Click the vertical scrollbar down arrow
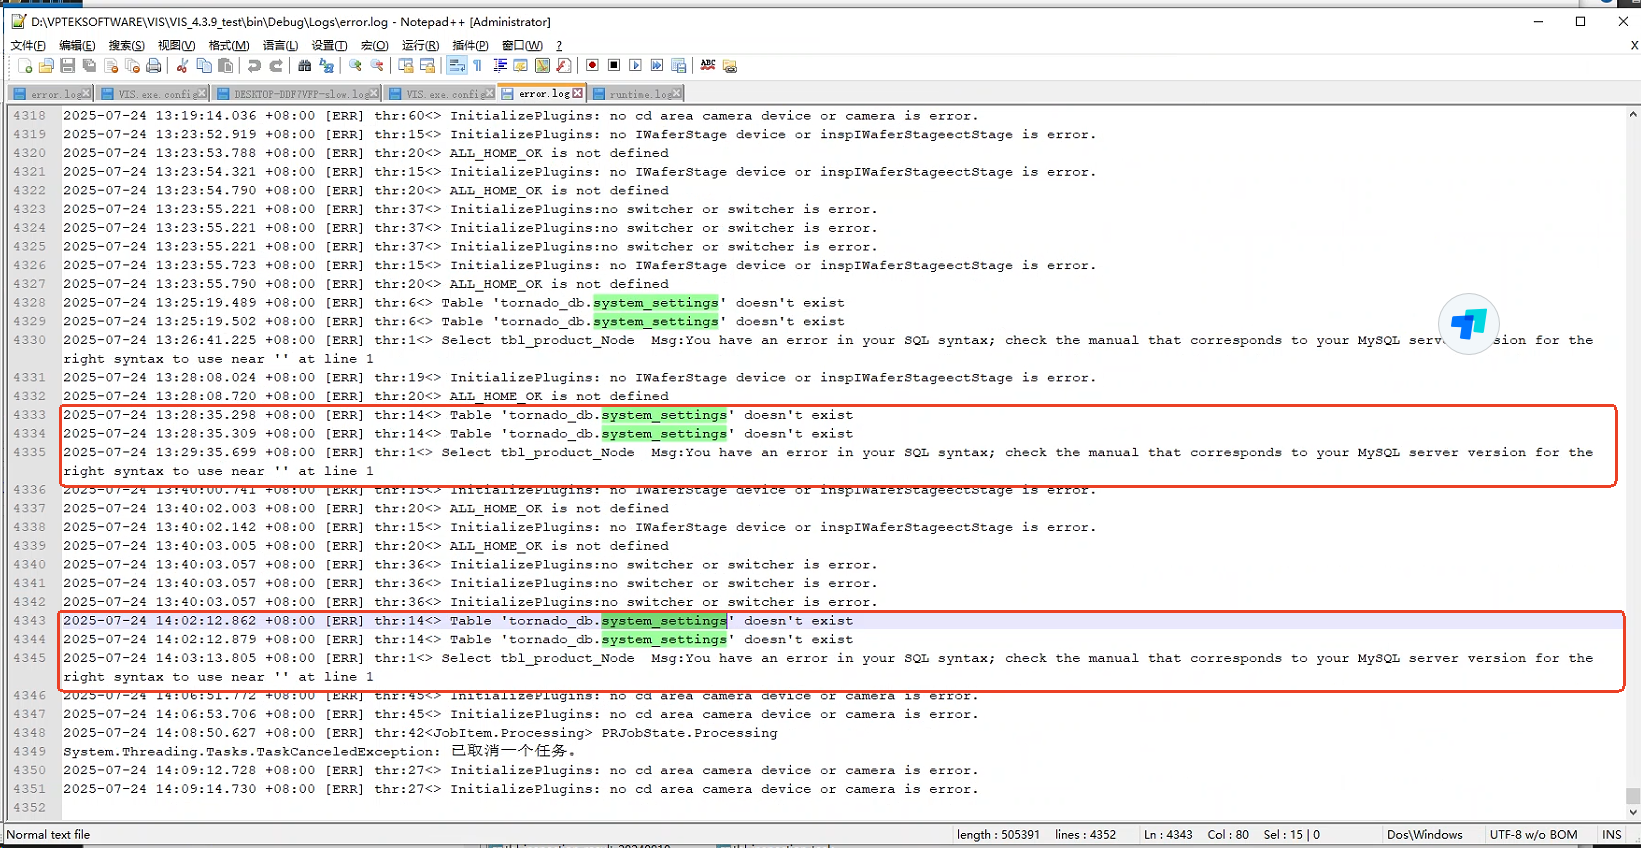1641x848 pixels. 1632,813
